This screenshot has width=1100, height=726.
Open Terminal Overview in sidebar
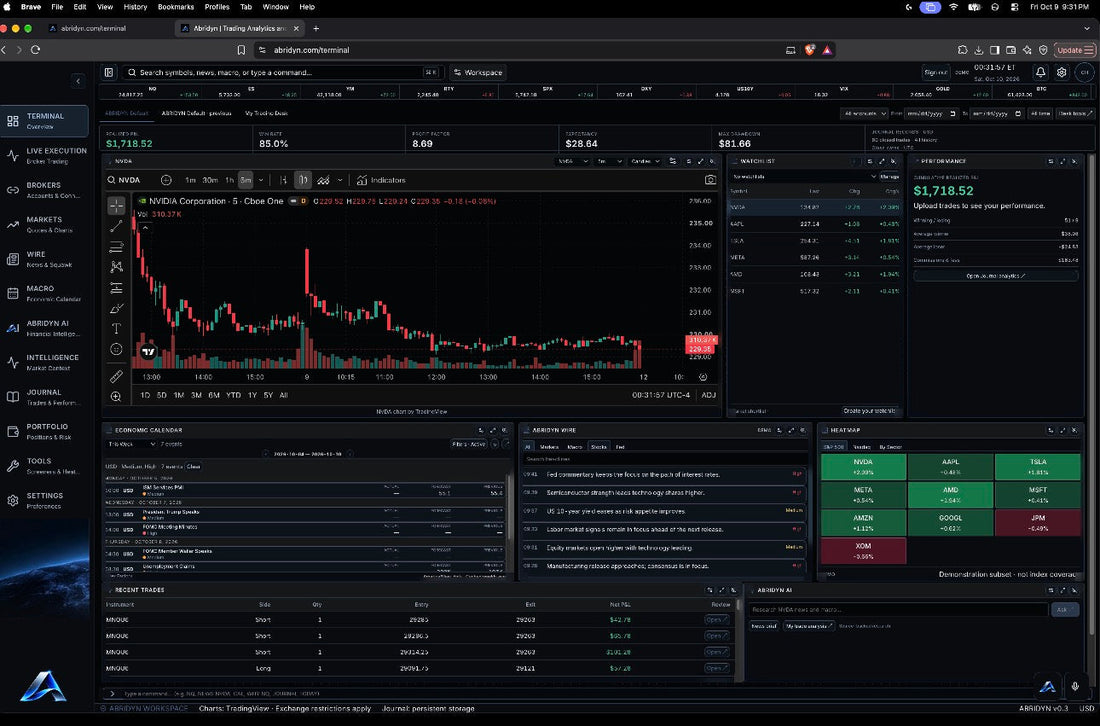click(x=45, y=121)
